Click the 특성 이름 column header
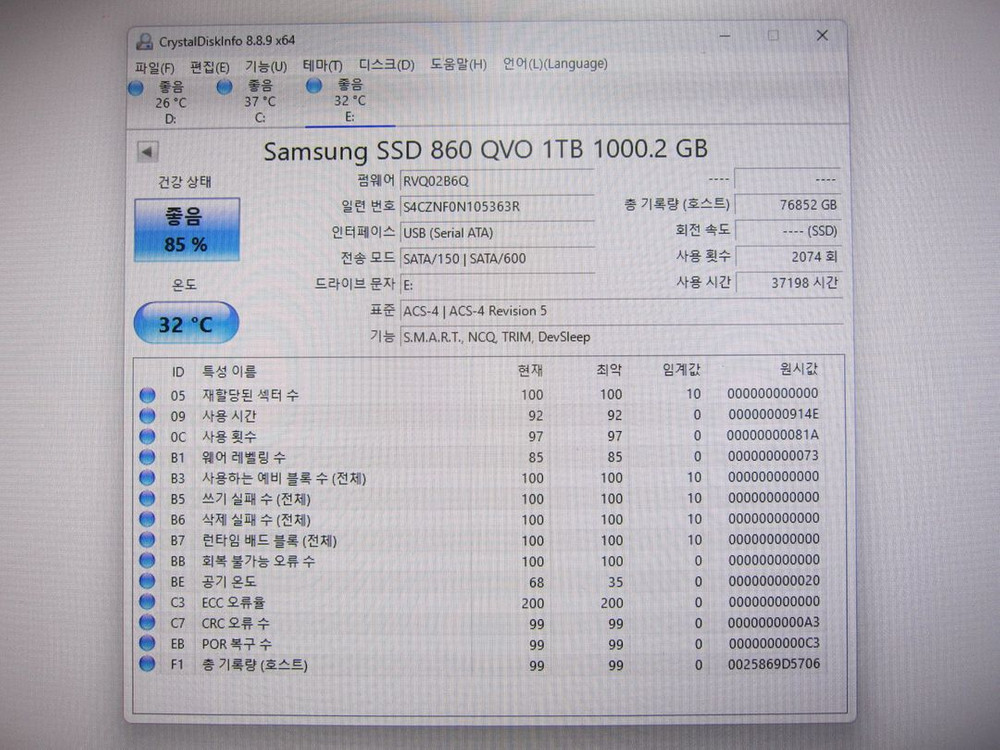Screen dimensions: 1000x750 point(229,371)
